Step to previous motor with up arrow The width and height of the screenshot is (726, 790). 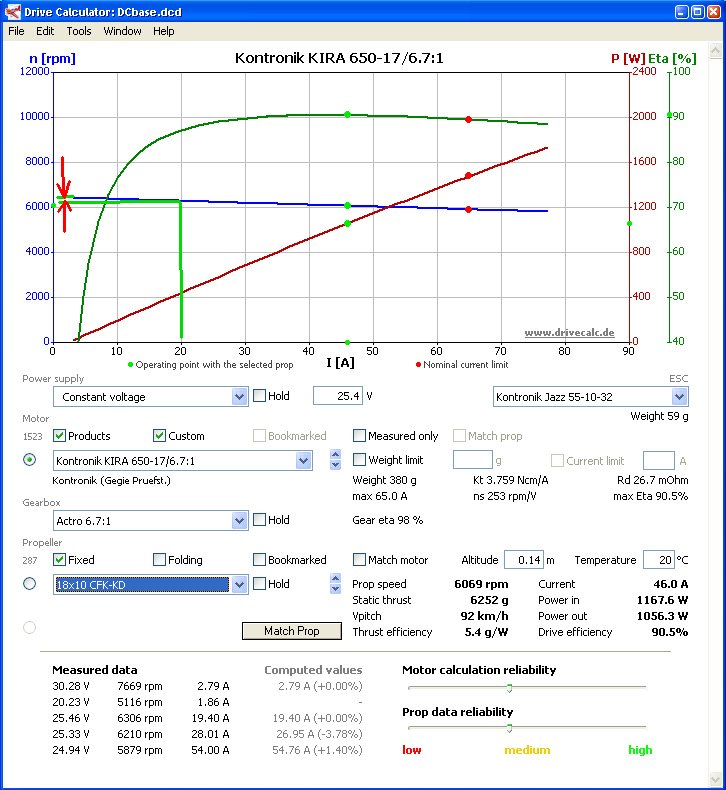[x=336, y=454]
